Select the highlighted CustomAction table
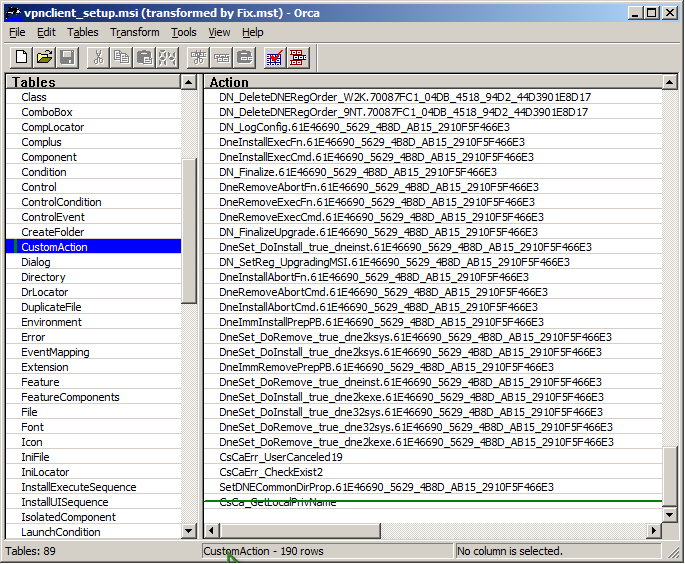 (93, 247)
